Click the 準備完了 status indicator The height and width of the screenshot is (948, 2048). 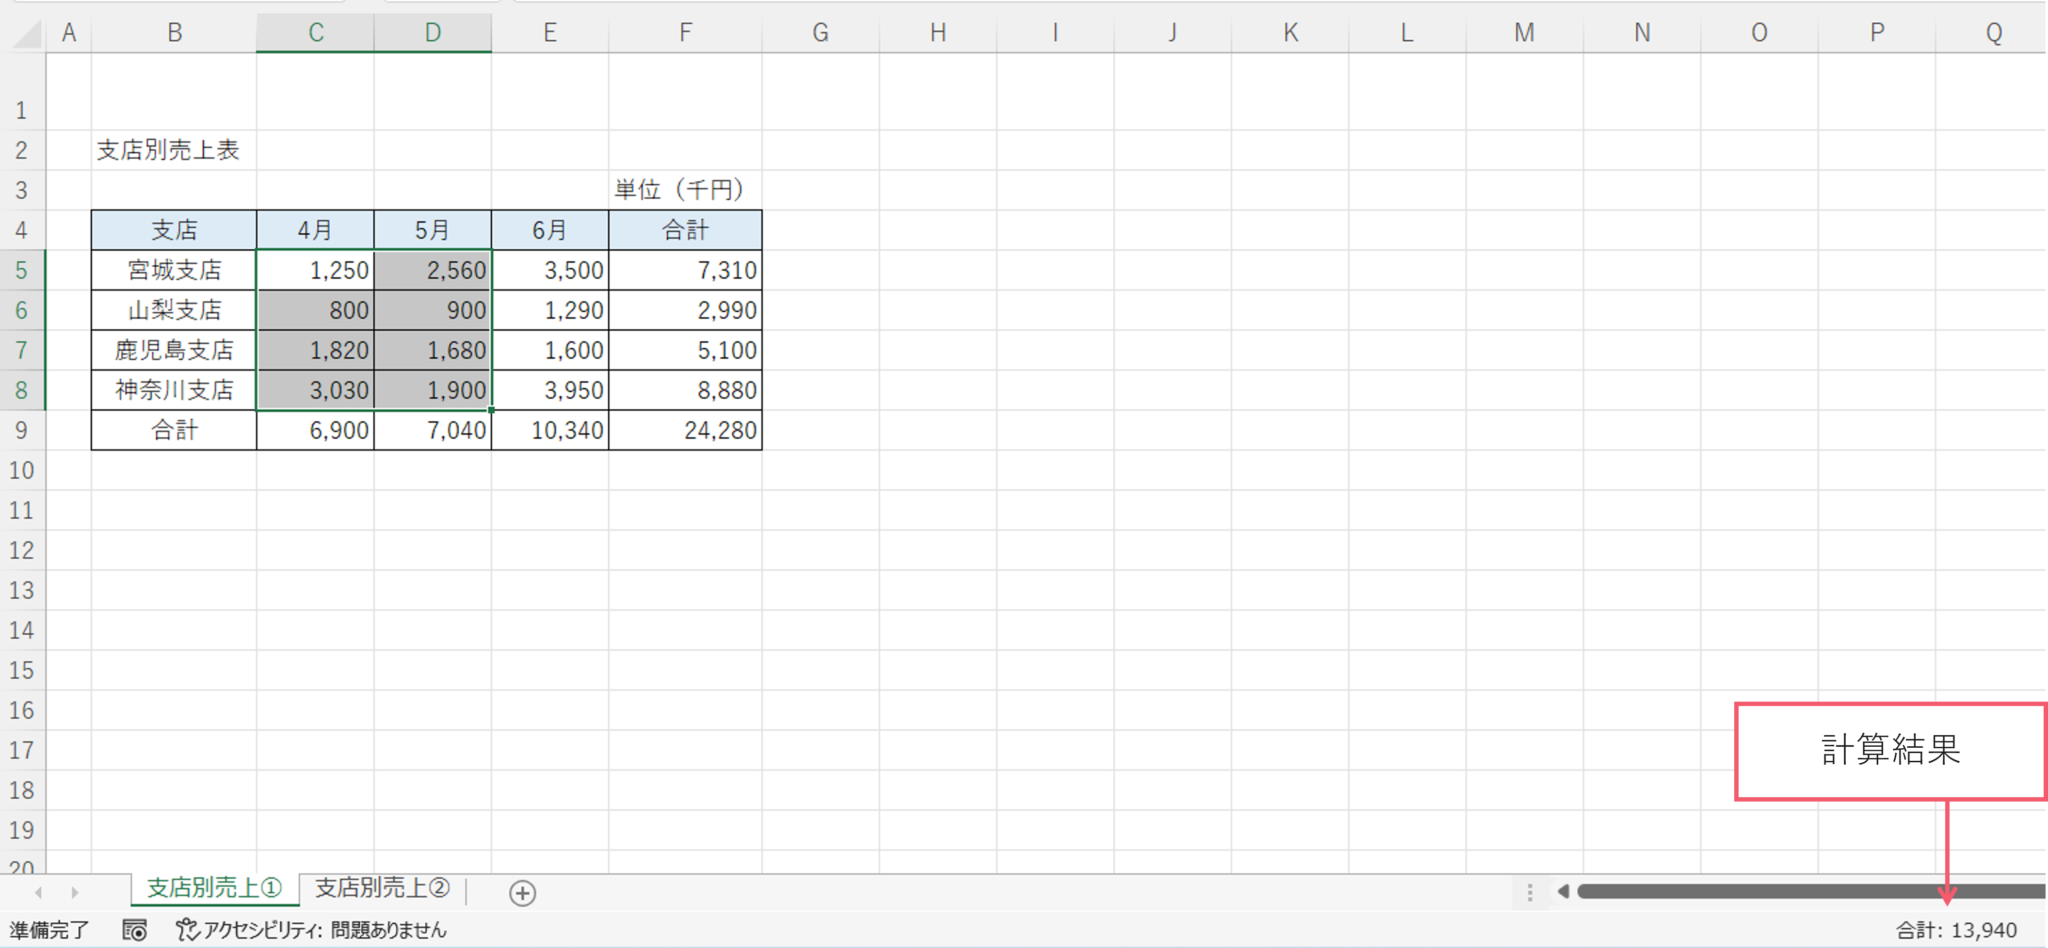click(49, 931)
